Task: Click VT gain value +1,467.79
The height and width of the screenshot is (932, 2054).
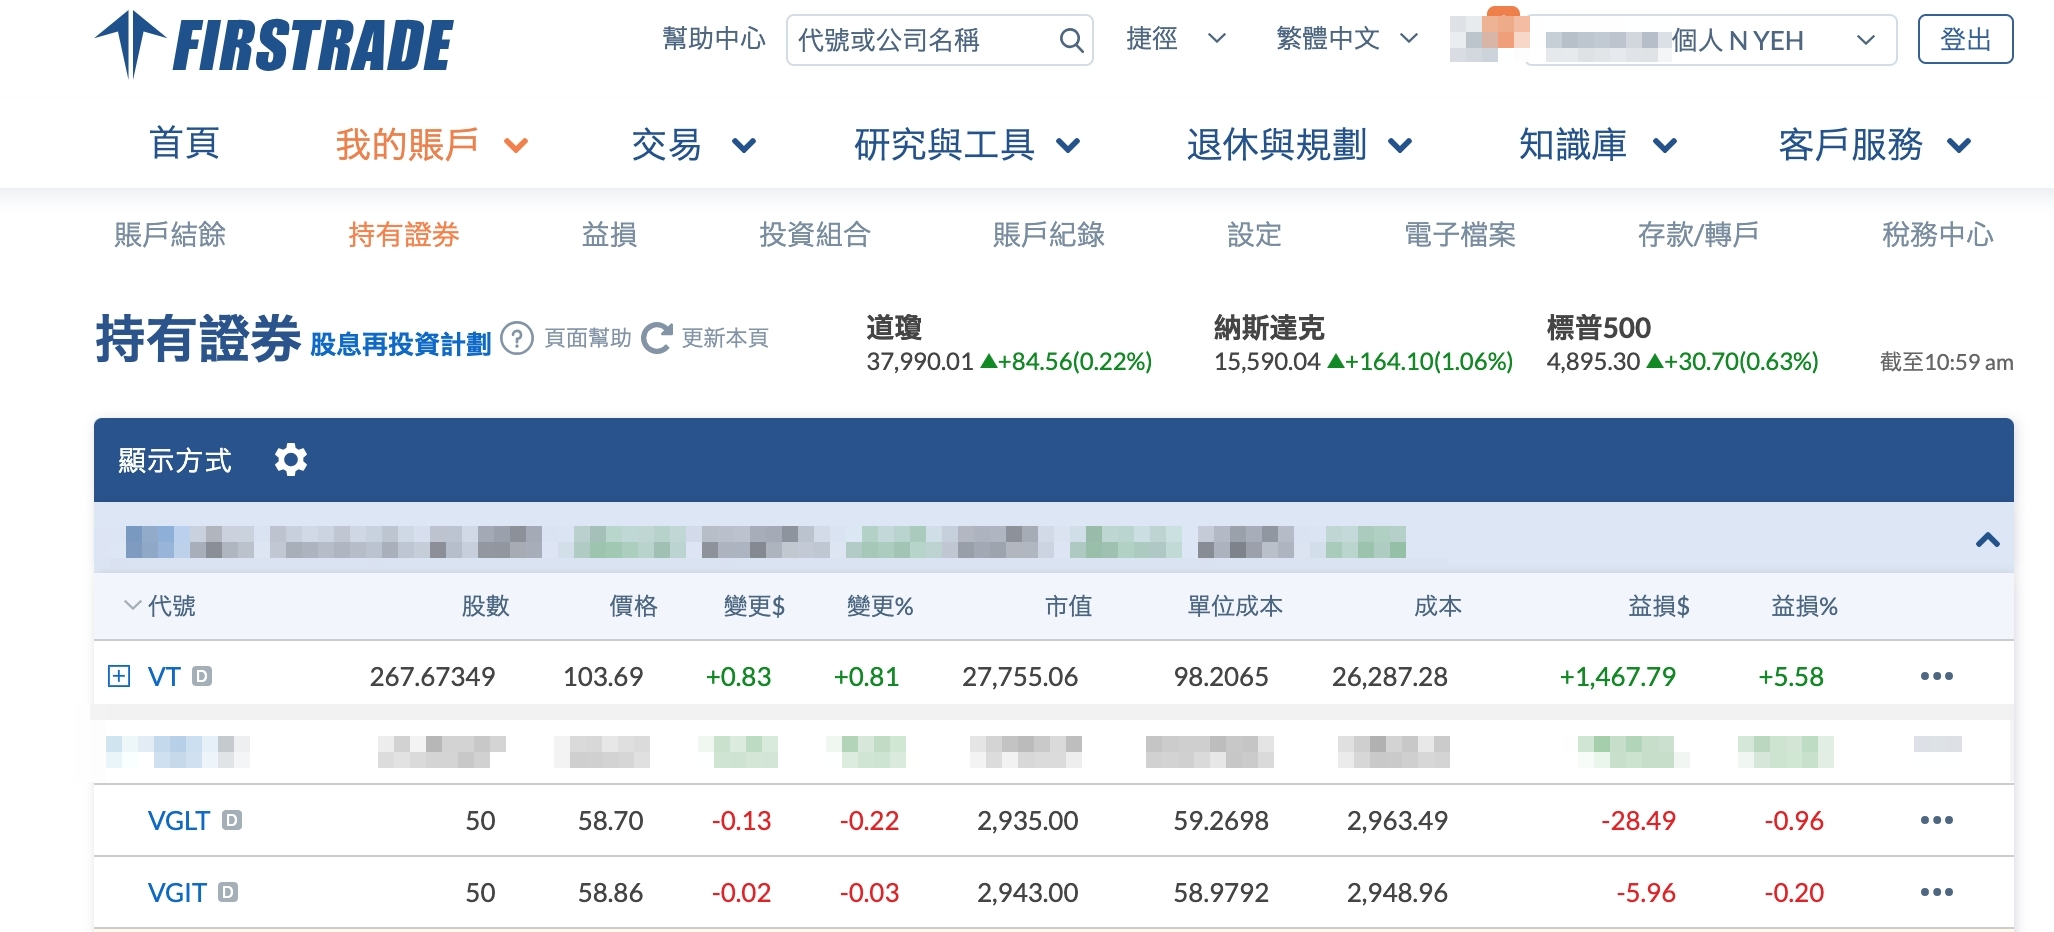Action: pyautogui.click(x=1617, y=677)
